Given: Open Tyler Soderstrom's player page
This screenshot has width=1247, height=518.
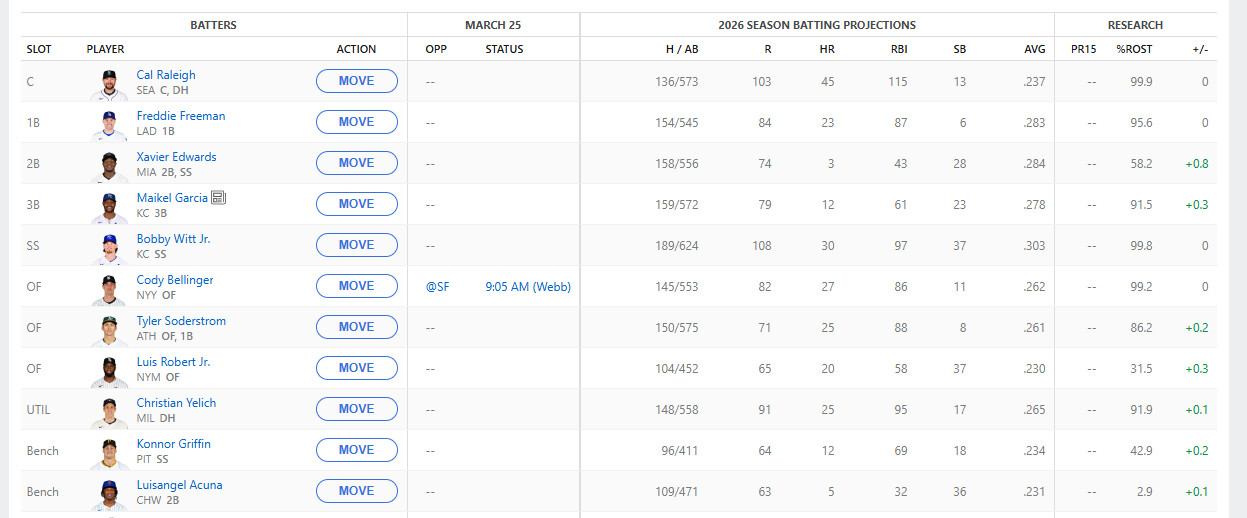Looking at the screenshot, I should tap(181, 321).
